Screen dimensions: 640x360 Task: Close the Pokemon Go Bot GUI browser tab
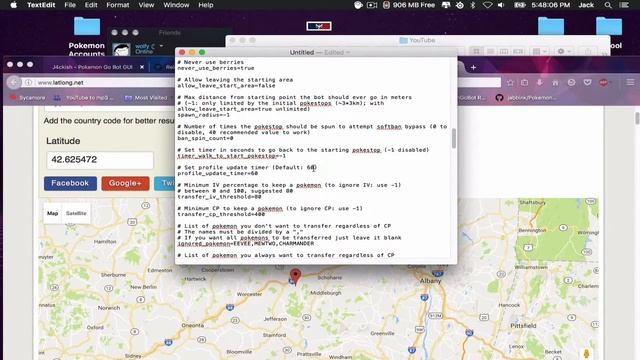142,67
